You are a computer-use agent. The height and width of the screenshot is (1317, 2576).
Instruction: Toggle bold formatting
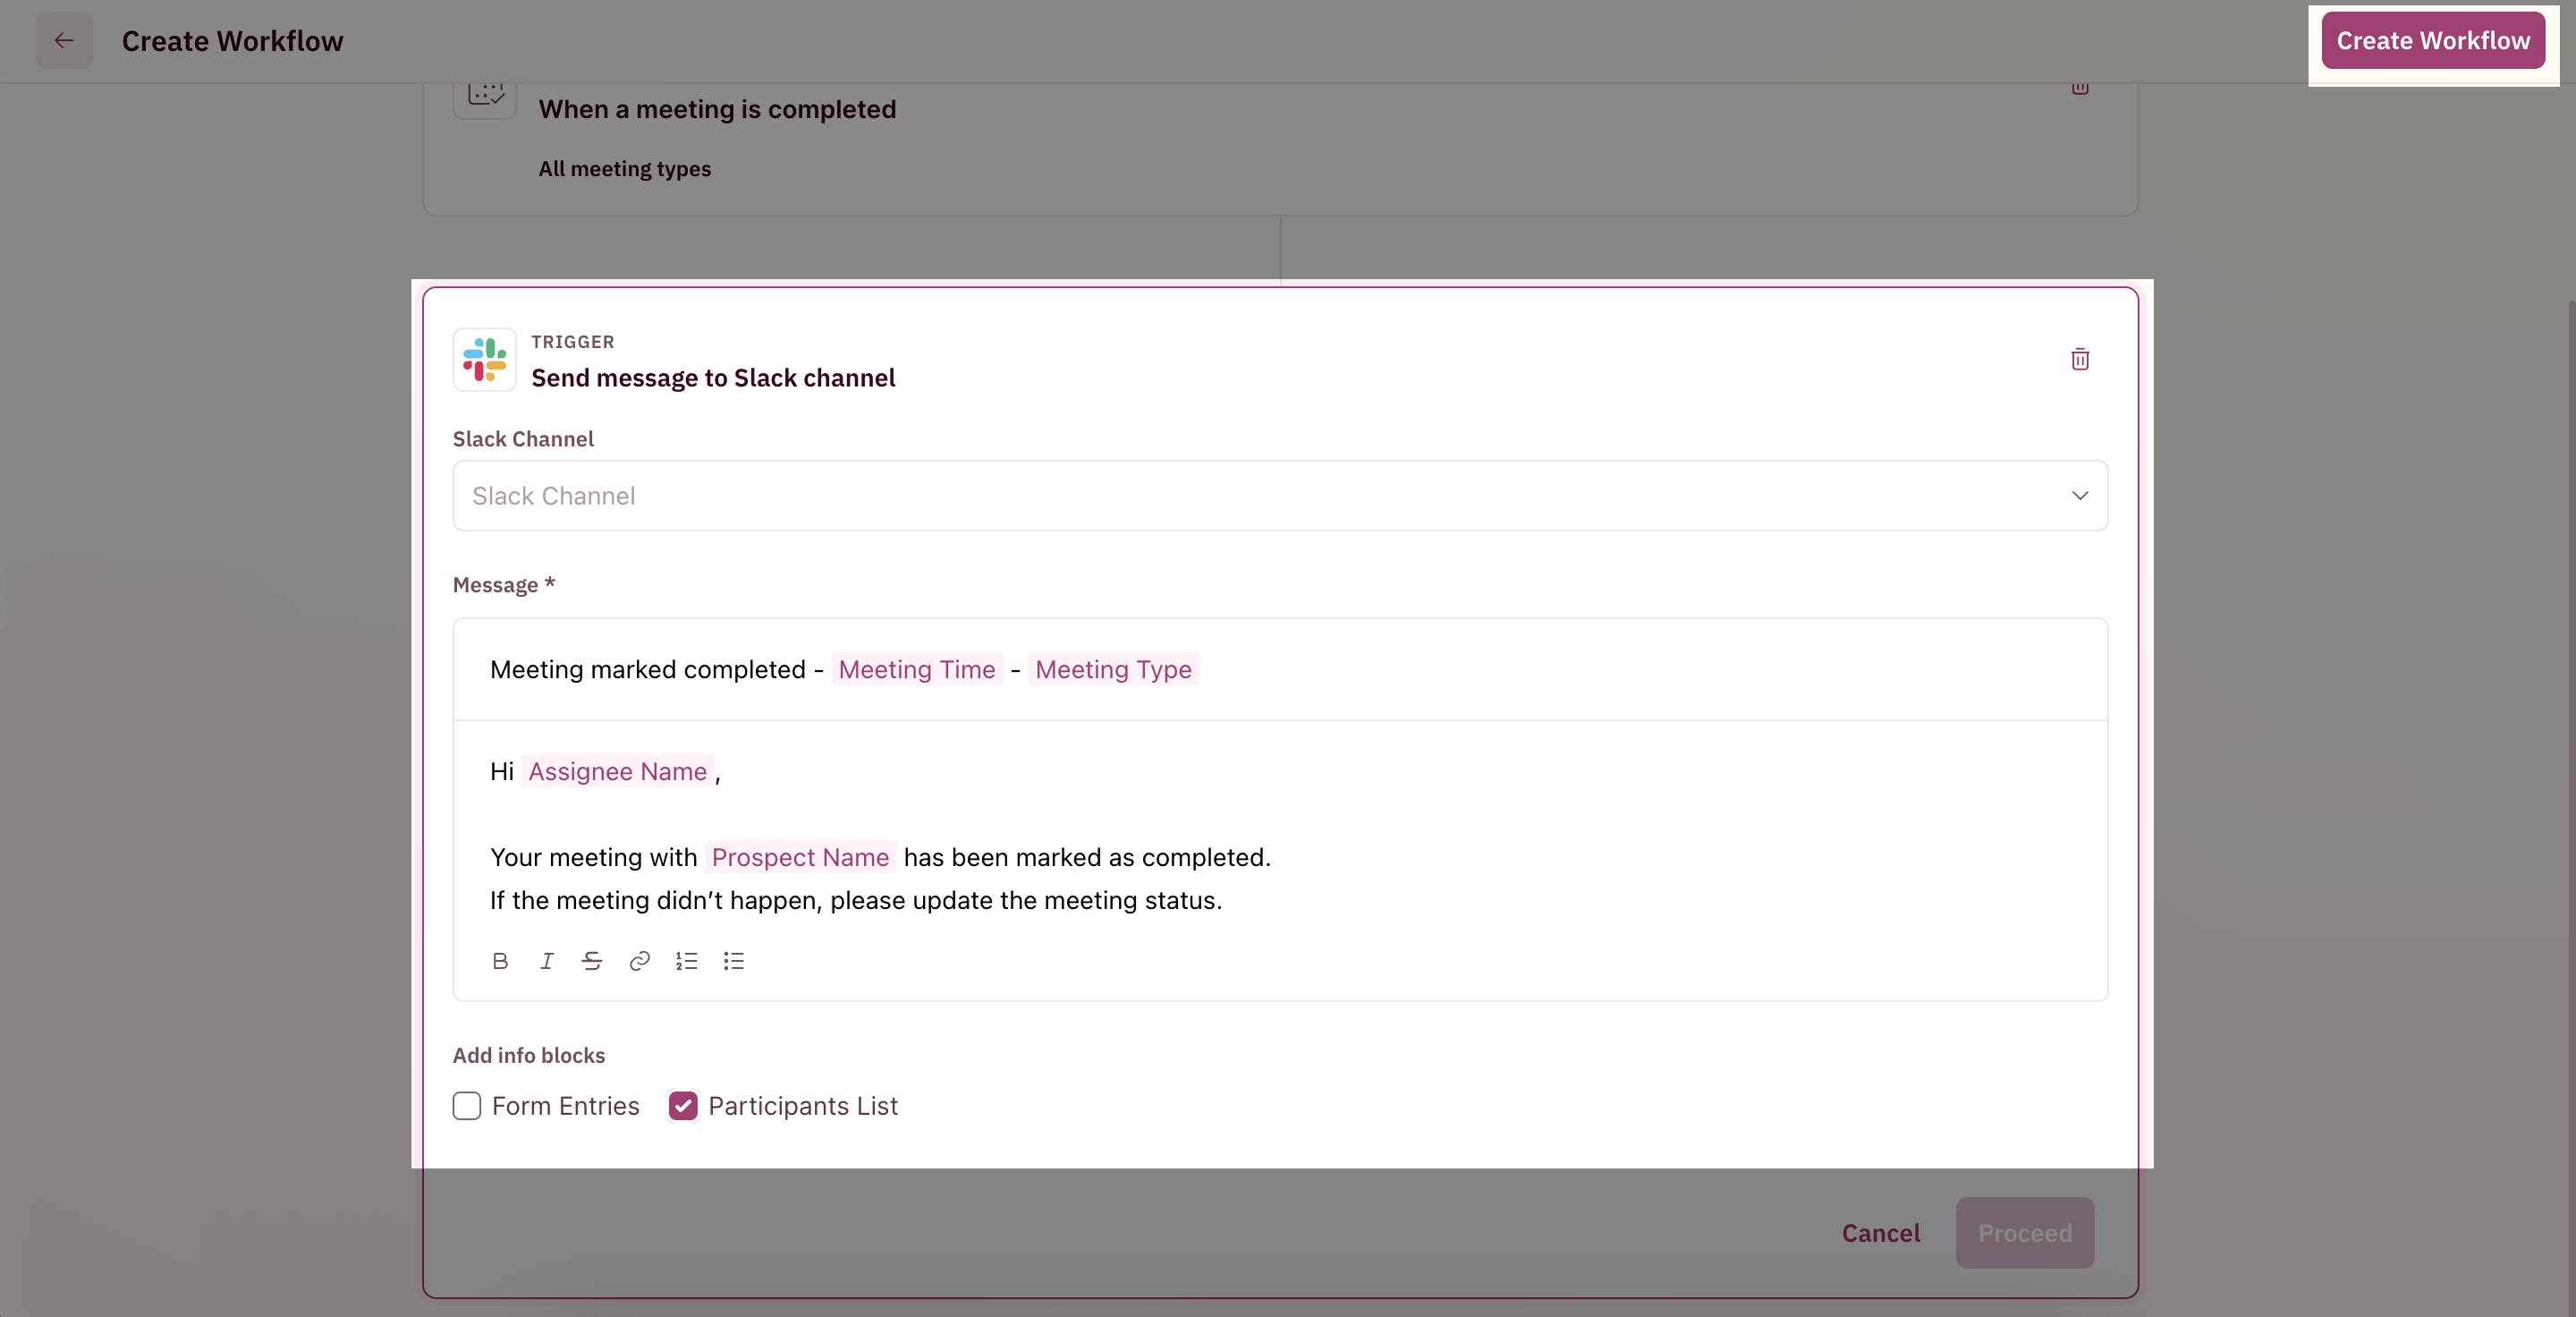coord(500,961)
